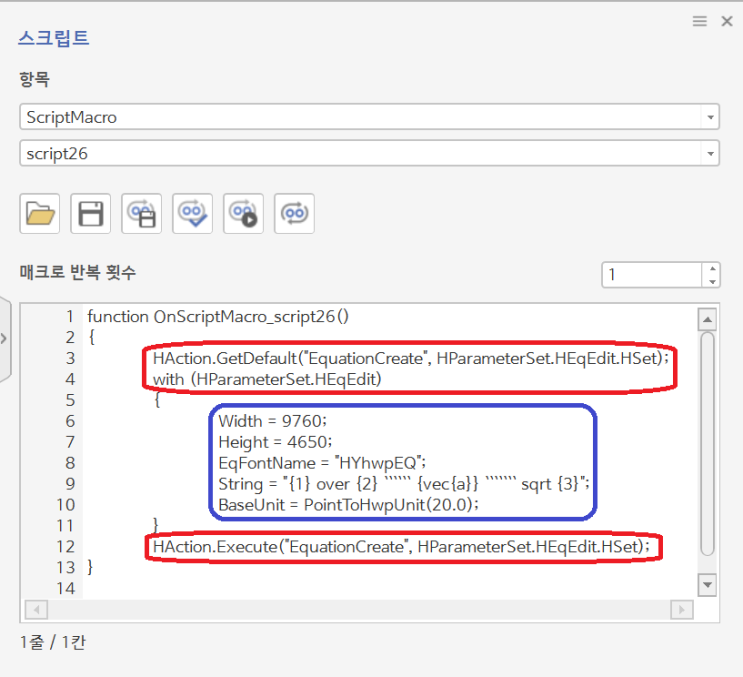
Task: Click the repeat macro icon
Action: [x=294, y=214]
